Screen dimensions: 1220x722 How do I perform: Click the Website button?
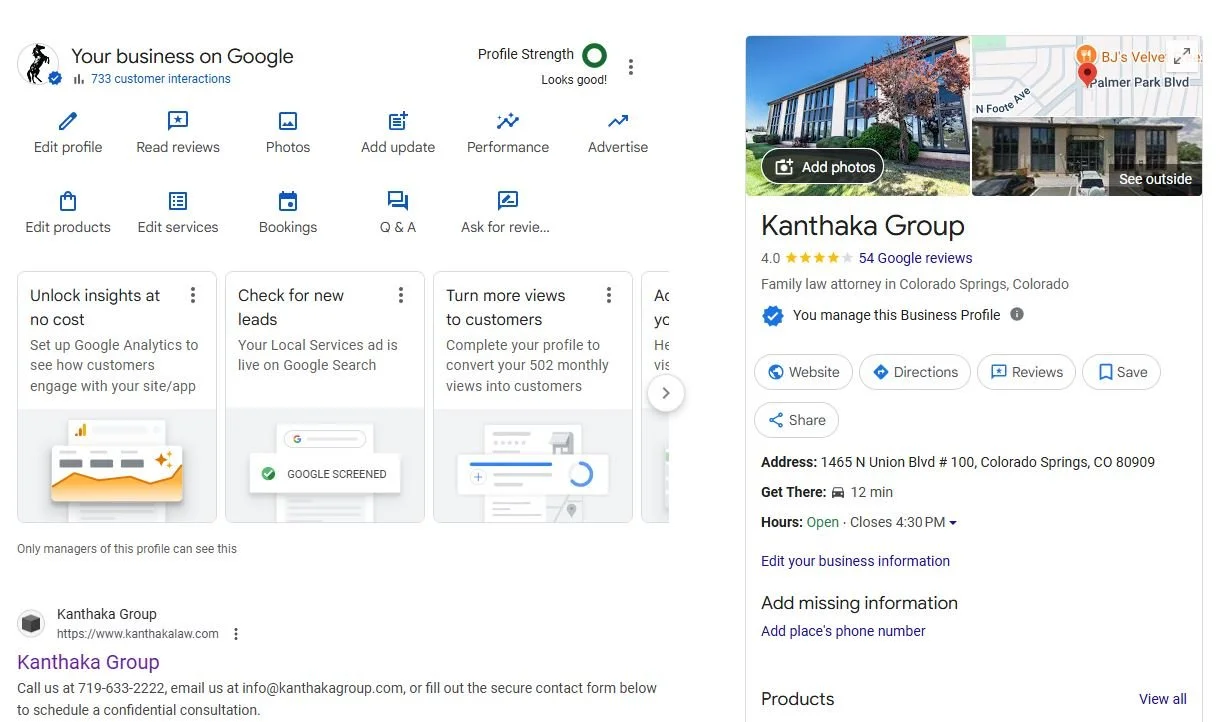tap(804, 372)
